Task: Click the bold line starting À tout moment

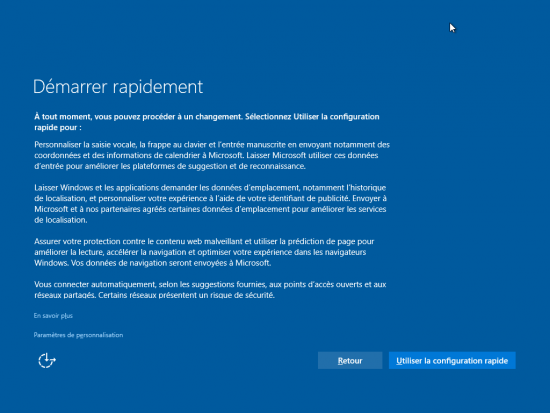Action: pyautogui.click(x=207, y=116)
